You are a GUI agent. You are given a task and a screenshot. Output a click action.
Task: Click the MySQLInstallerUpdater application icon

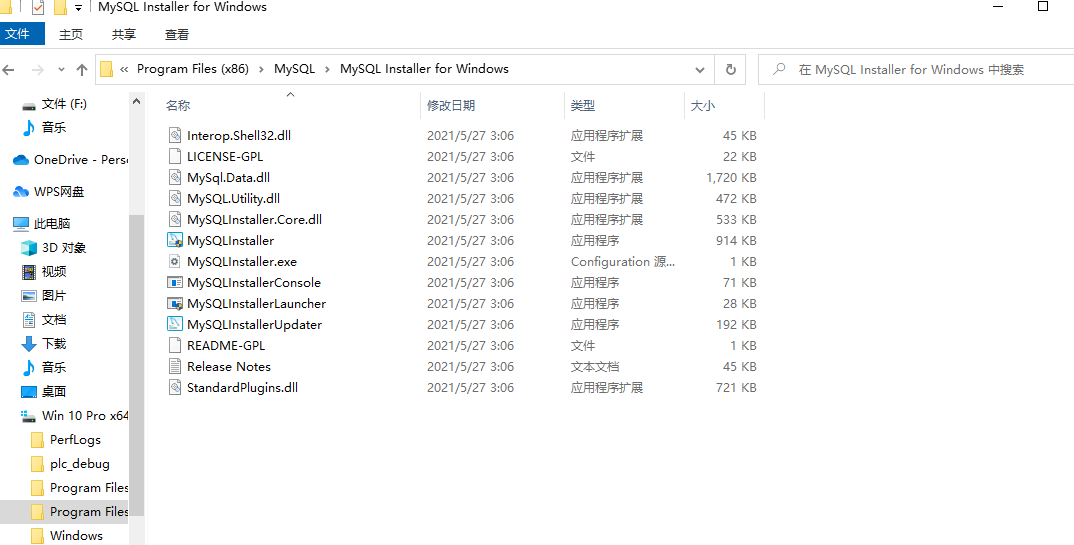tap(175, 325)
